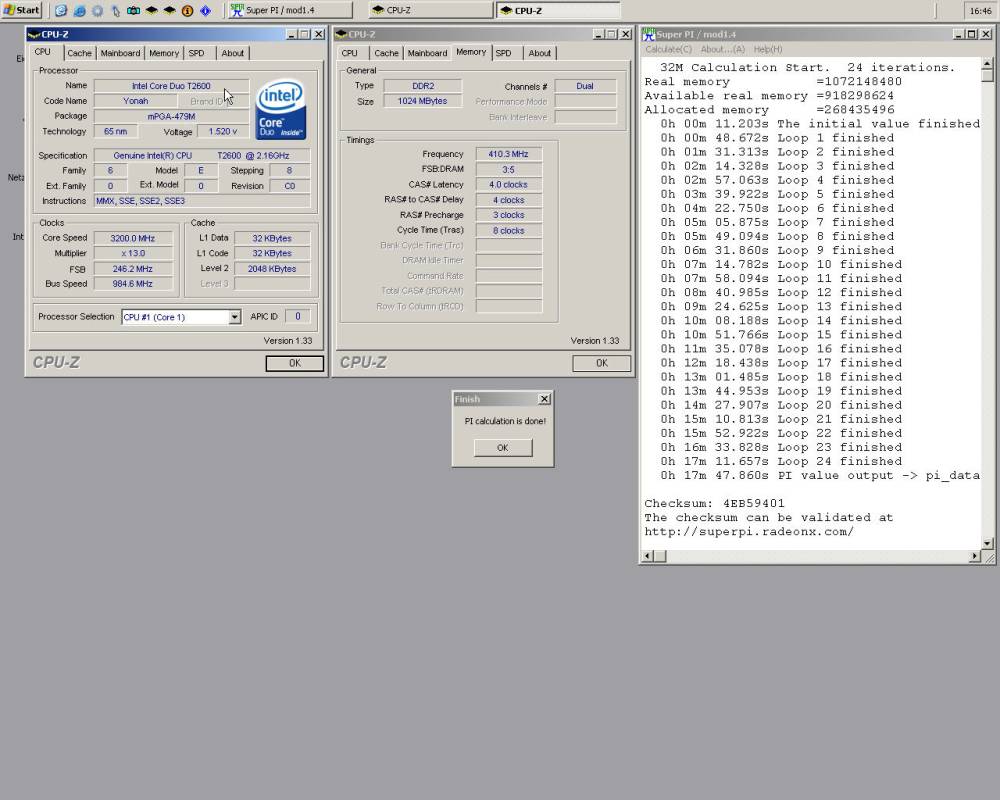Click the Code Name value Yonah

click(135, 101)
